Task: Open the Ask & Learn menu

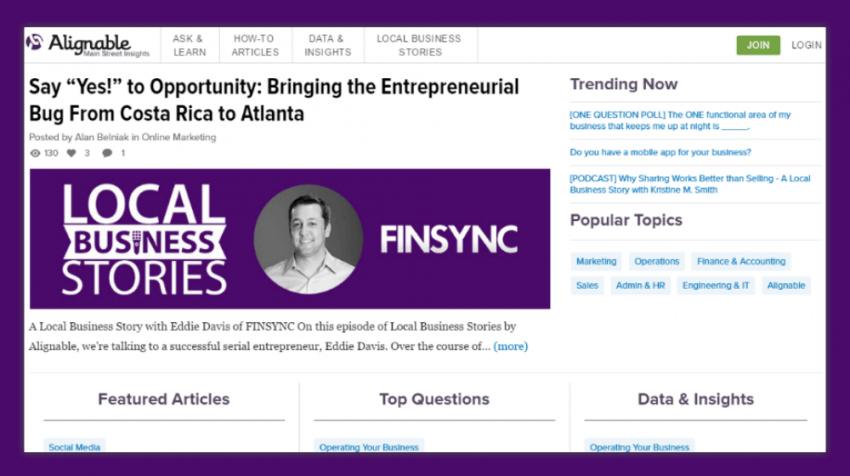Action: pyautogui.click(x=189, y=45)
